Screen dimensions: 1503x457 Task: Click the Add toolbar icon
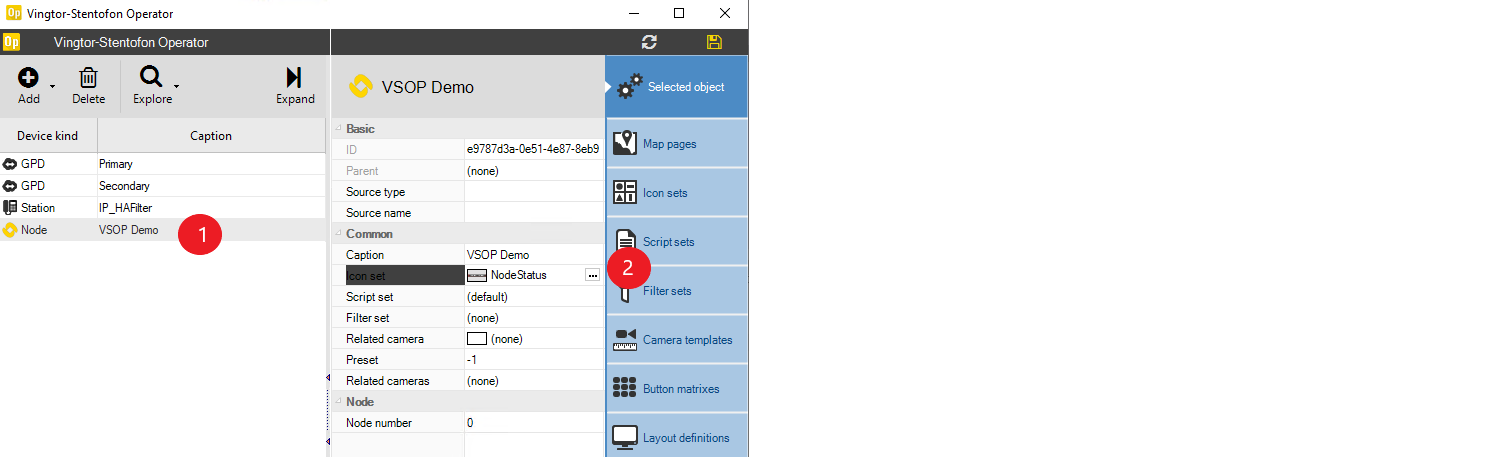(29, 78)
